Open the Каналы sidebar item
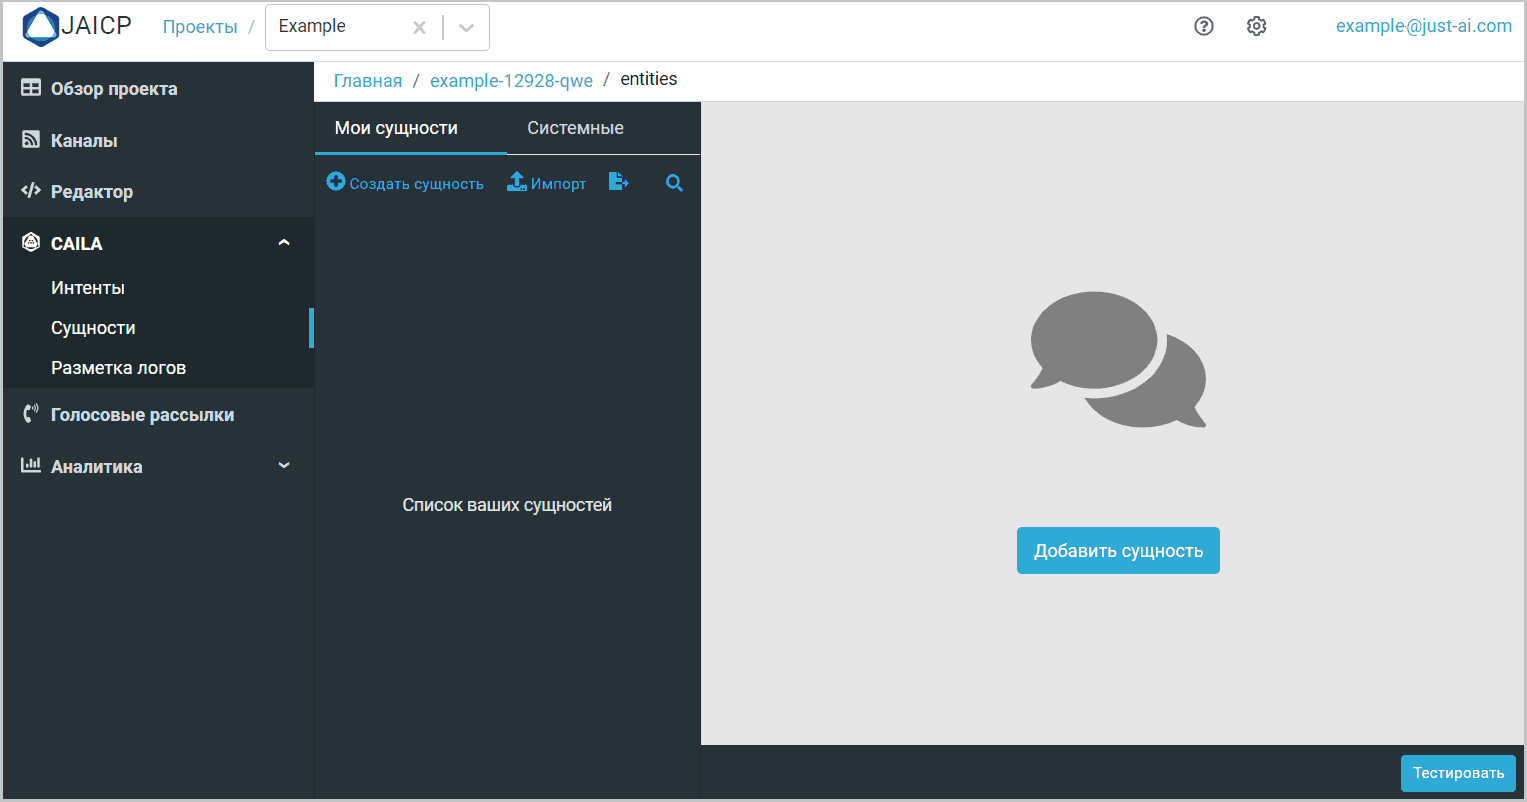The image size is (1527, 802). tap(84, 141)
